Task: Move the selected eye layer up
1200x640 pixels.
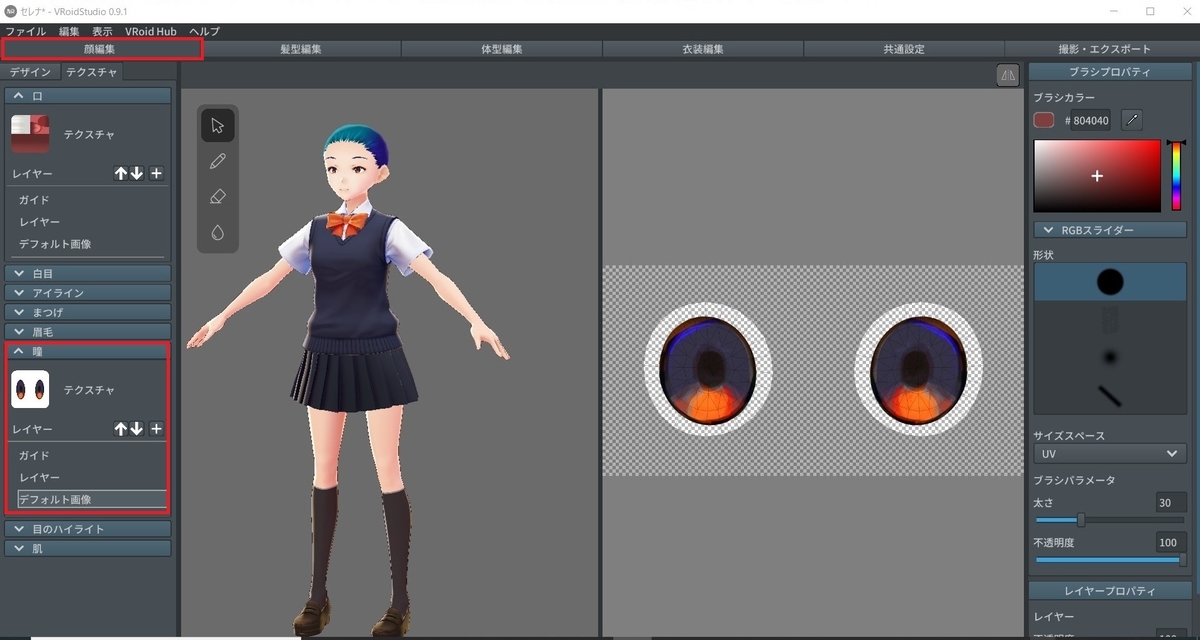Action: point(119,429)
